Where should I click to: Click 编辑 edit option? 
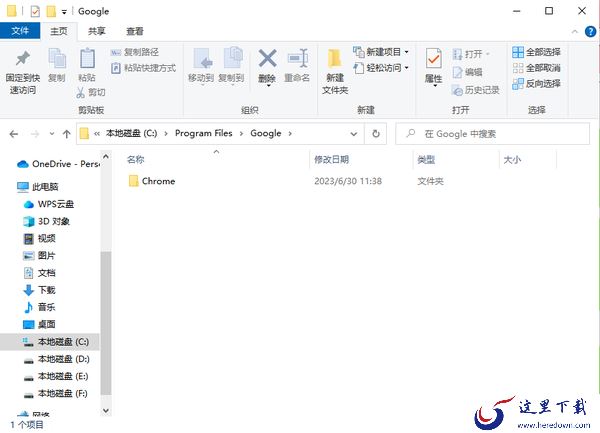click(467, 72)
